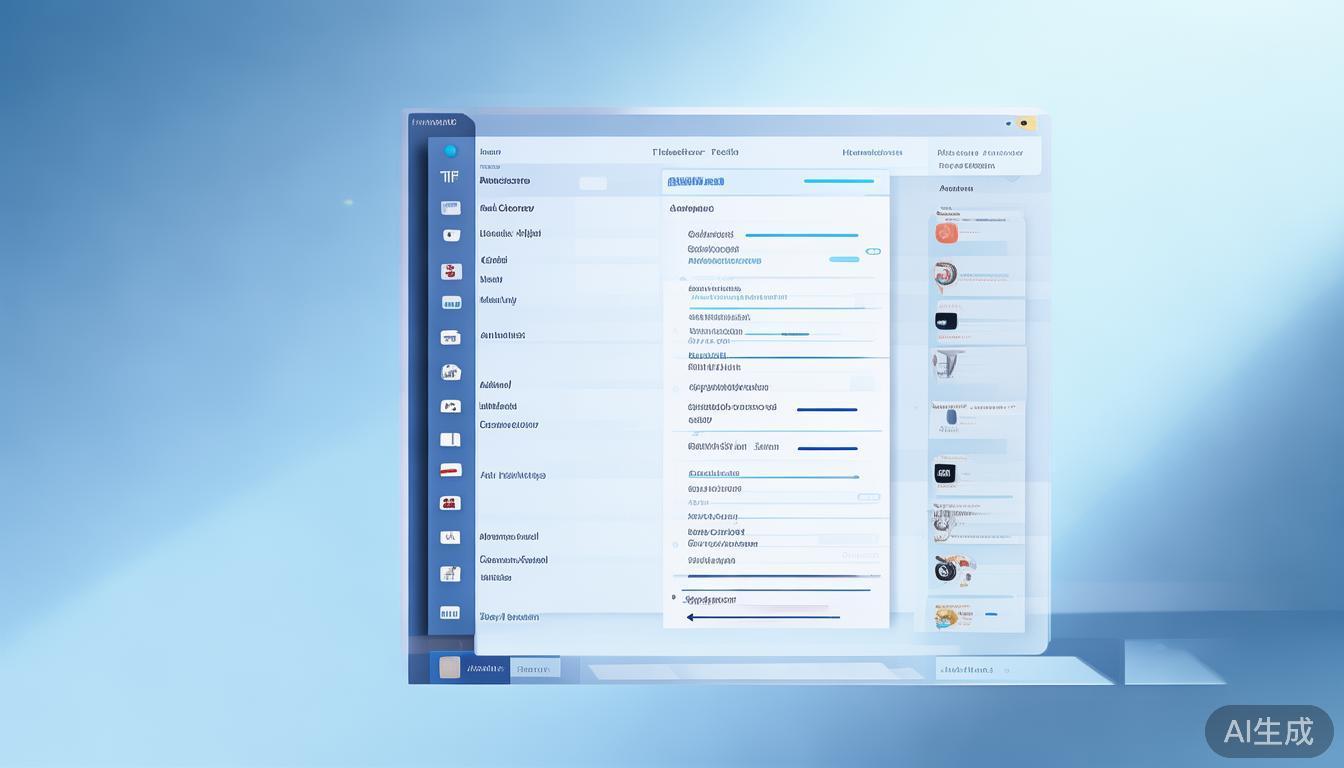Select the TF text icon in the sidebar

pos(450,177)
